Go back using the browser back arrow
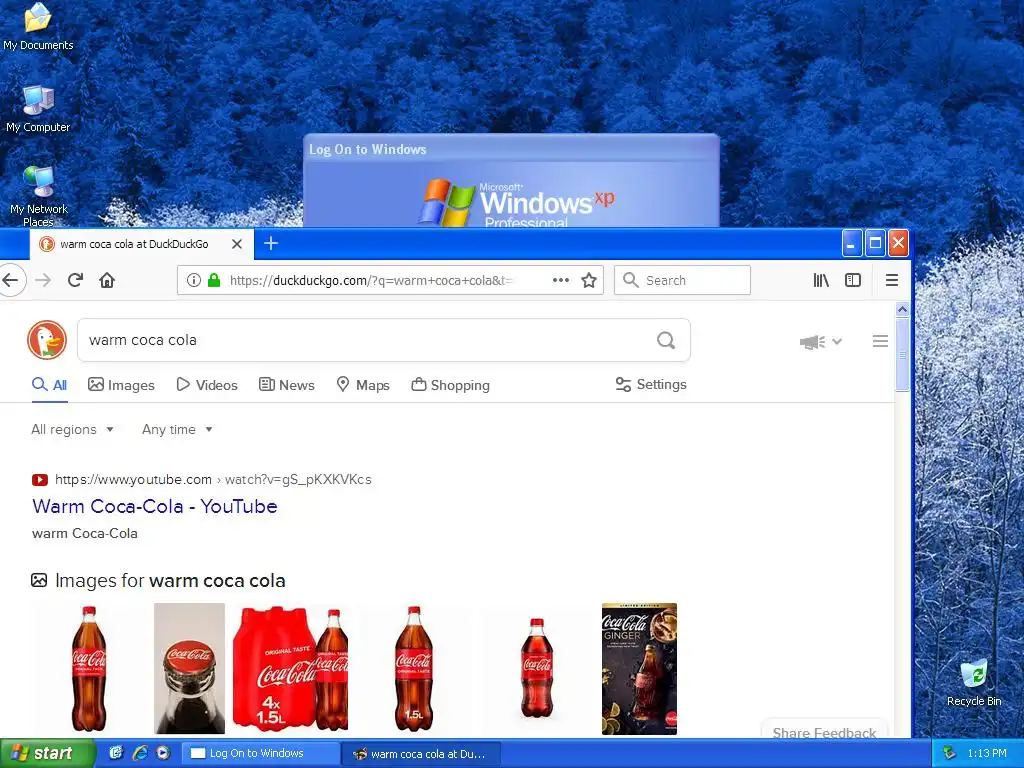 (10, 280)
